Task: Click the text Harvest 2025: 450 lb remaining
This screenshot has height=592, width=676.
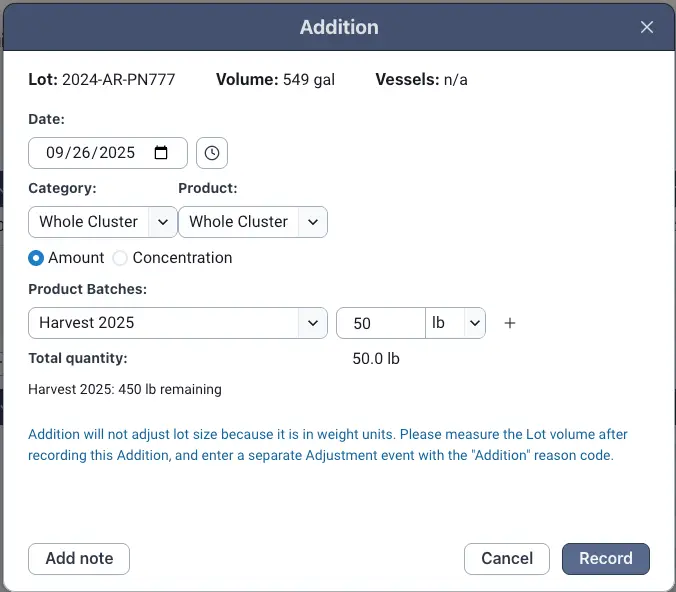Action: [x=125, y=389]
